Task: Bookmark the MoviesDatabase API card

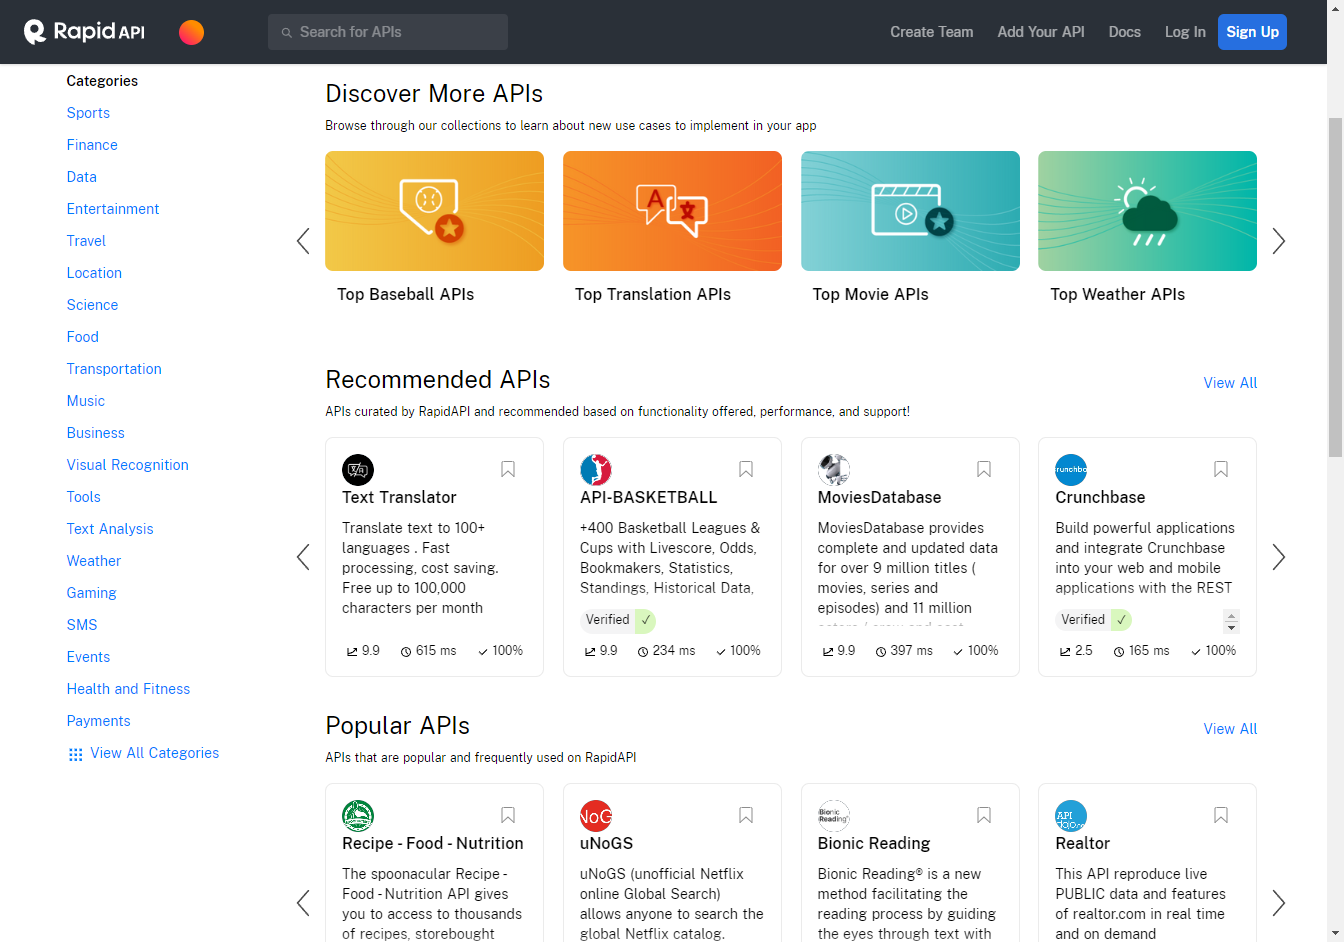Action: coord(984,469)
